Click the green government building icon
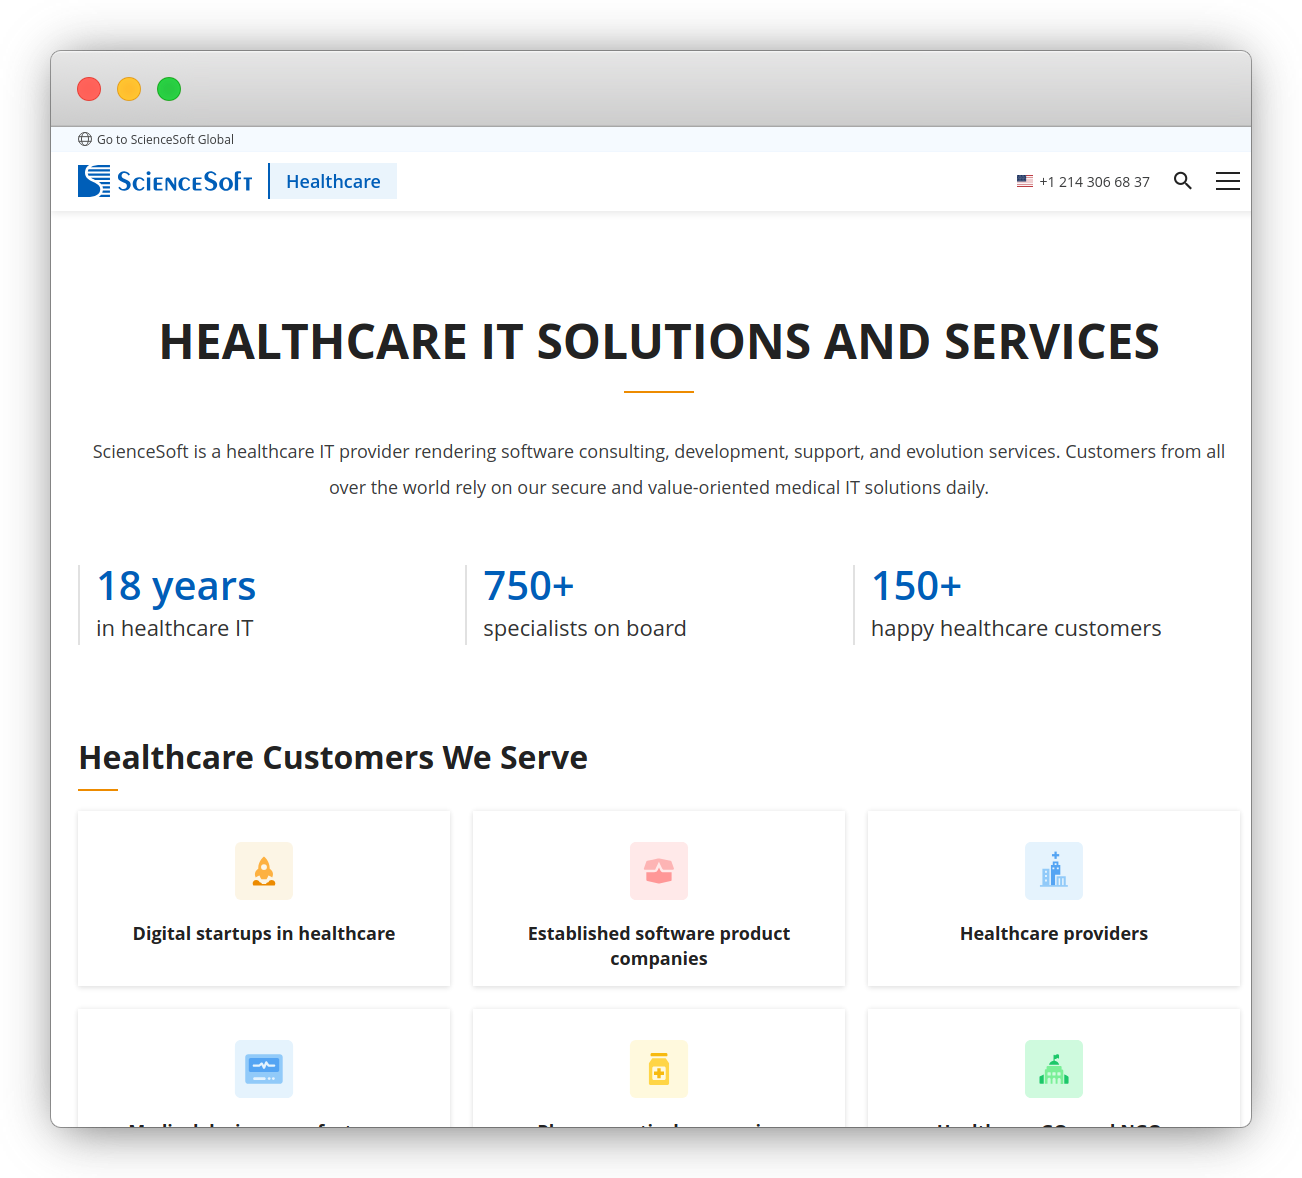The width and height of the screenshot is (1302, 1178). 1054,1069
